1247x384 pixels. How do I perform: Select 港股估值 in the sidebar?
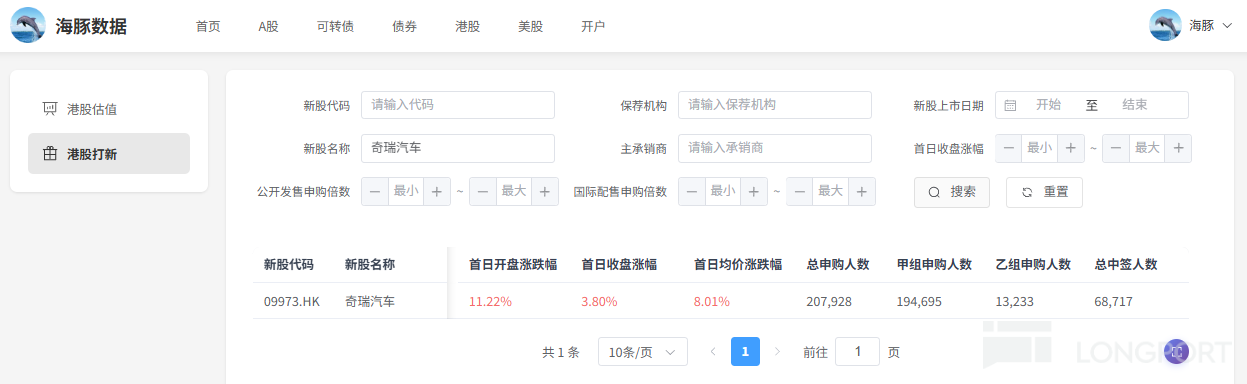pyautogui.click(x=109, y=108)
